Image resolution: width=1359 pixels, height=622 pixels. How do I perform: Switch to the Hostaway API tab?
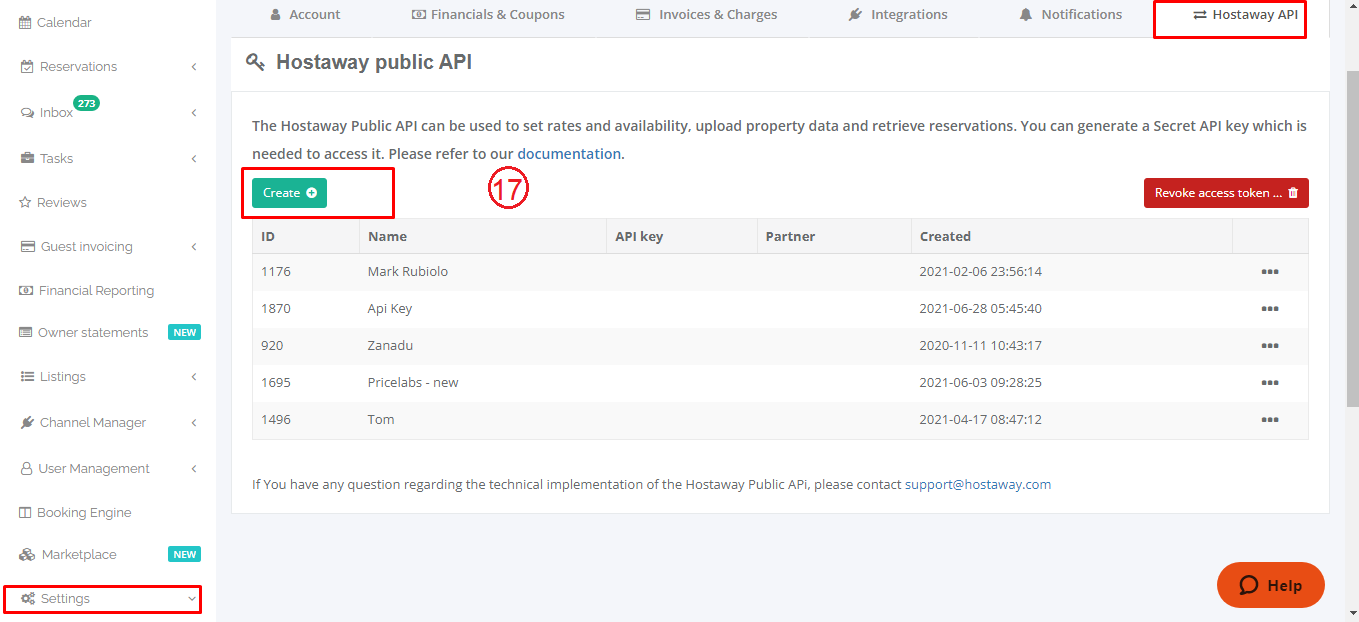(x=1245, y=14)
